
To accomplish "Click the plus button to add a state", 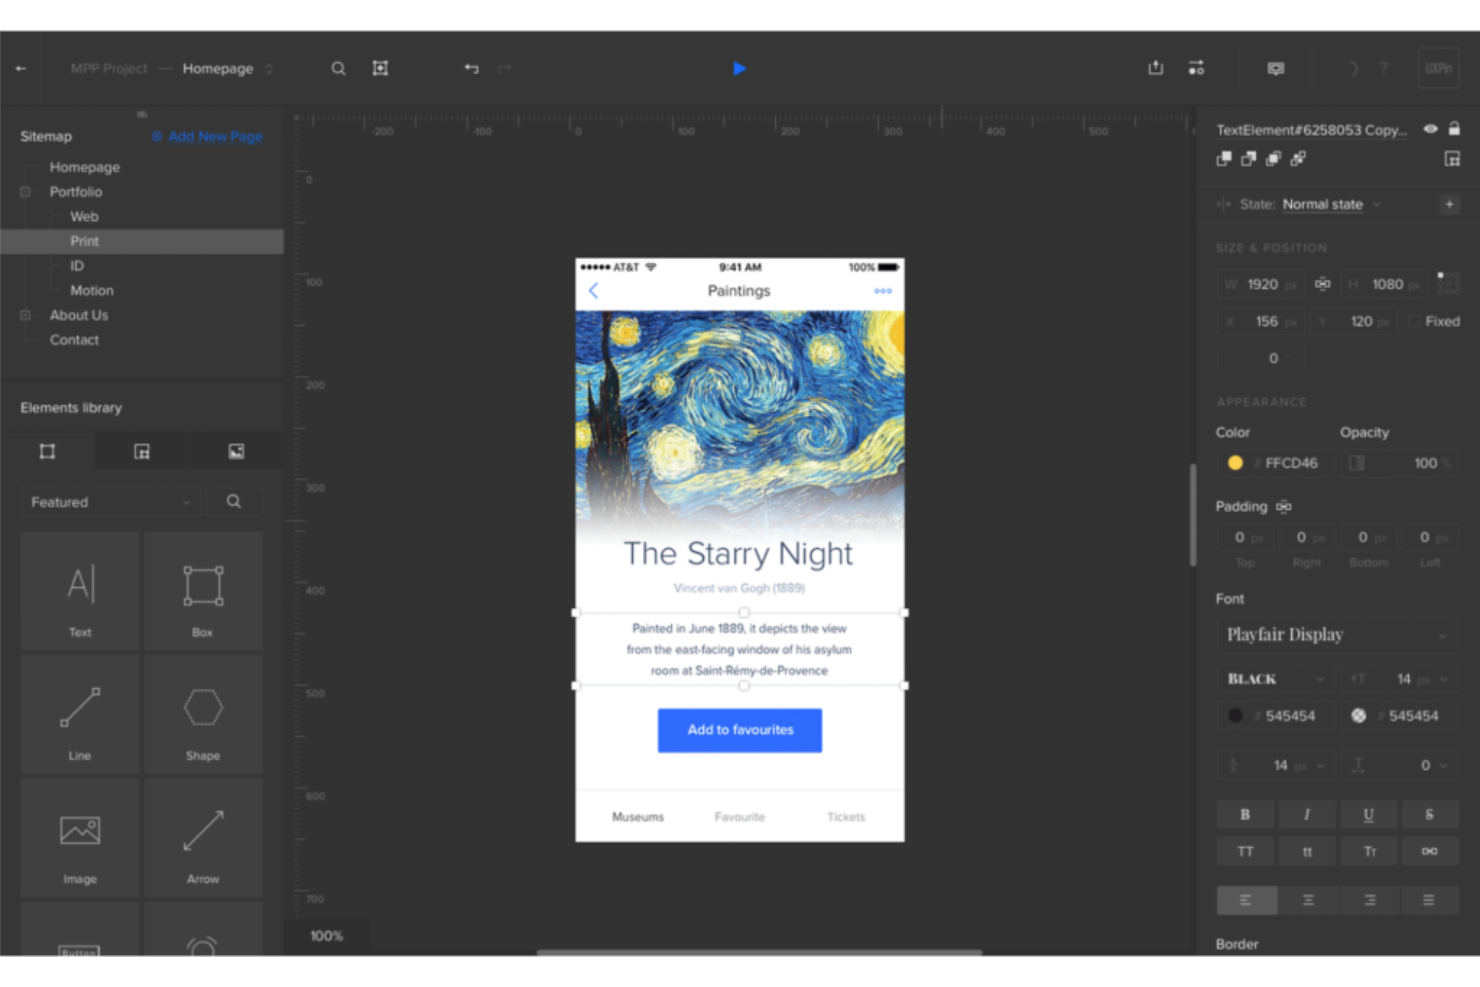I will click(1449, 204).
